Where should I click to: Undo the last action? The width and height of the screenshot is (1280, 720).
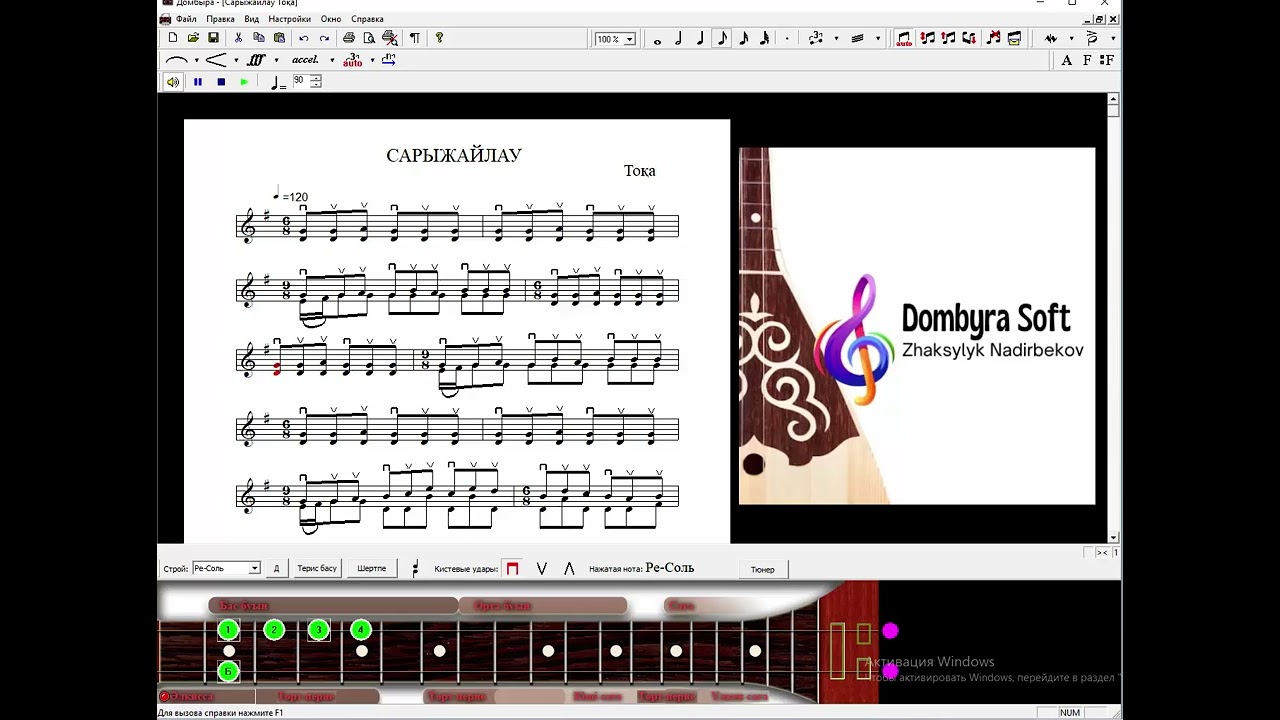(303, 38)
